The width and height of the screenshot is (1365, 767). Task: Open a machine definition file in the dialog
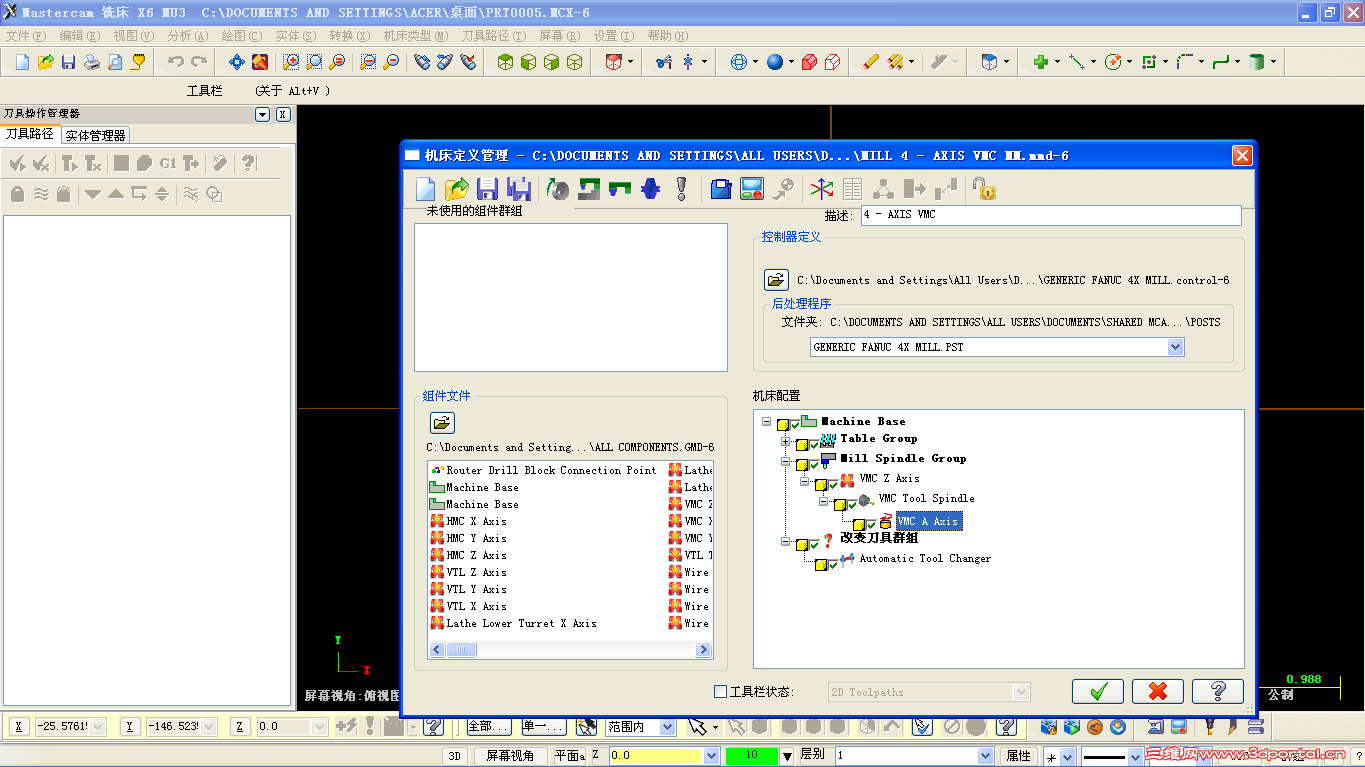point(457,189)
